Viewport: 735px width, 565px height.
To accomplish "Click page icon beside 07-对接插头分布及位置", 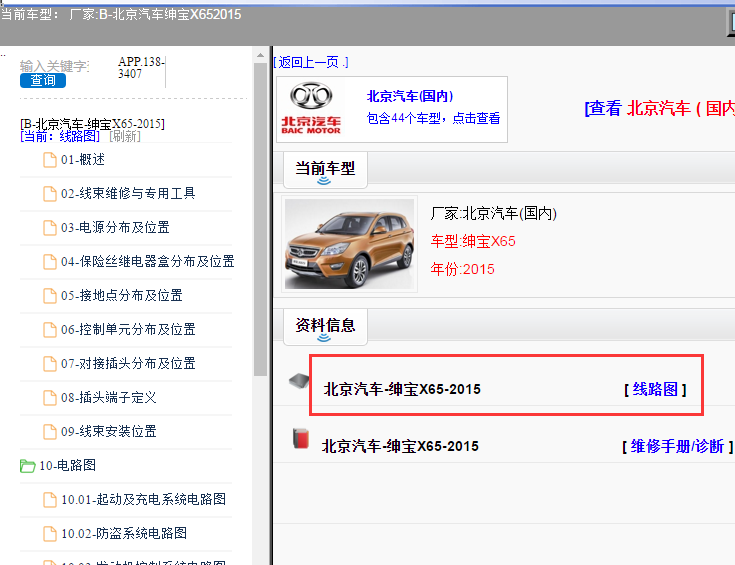I will pos(50,364).
